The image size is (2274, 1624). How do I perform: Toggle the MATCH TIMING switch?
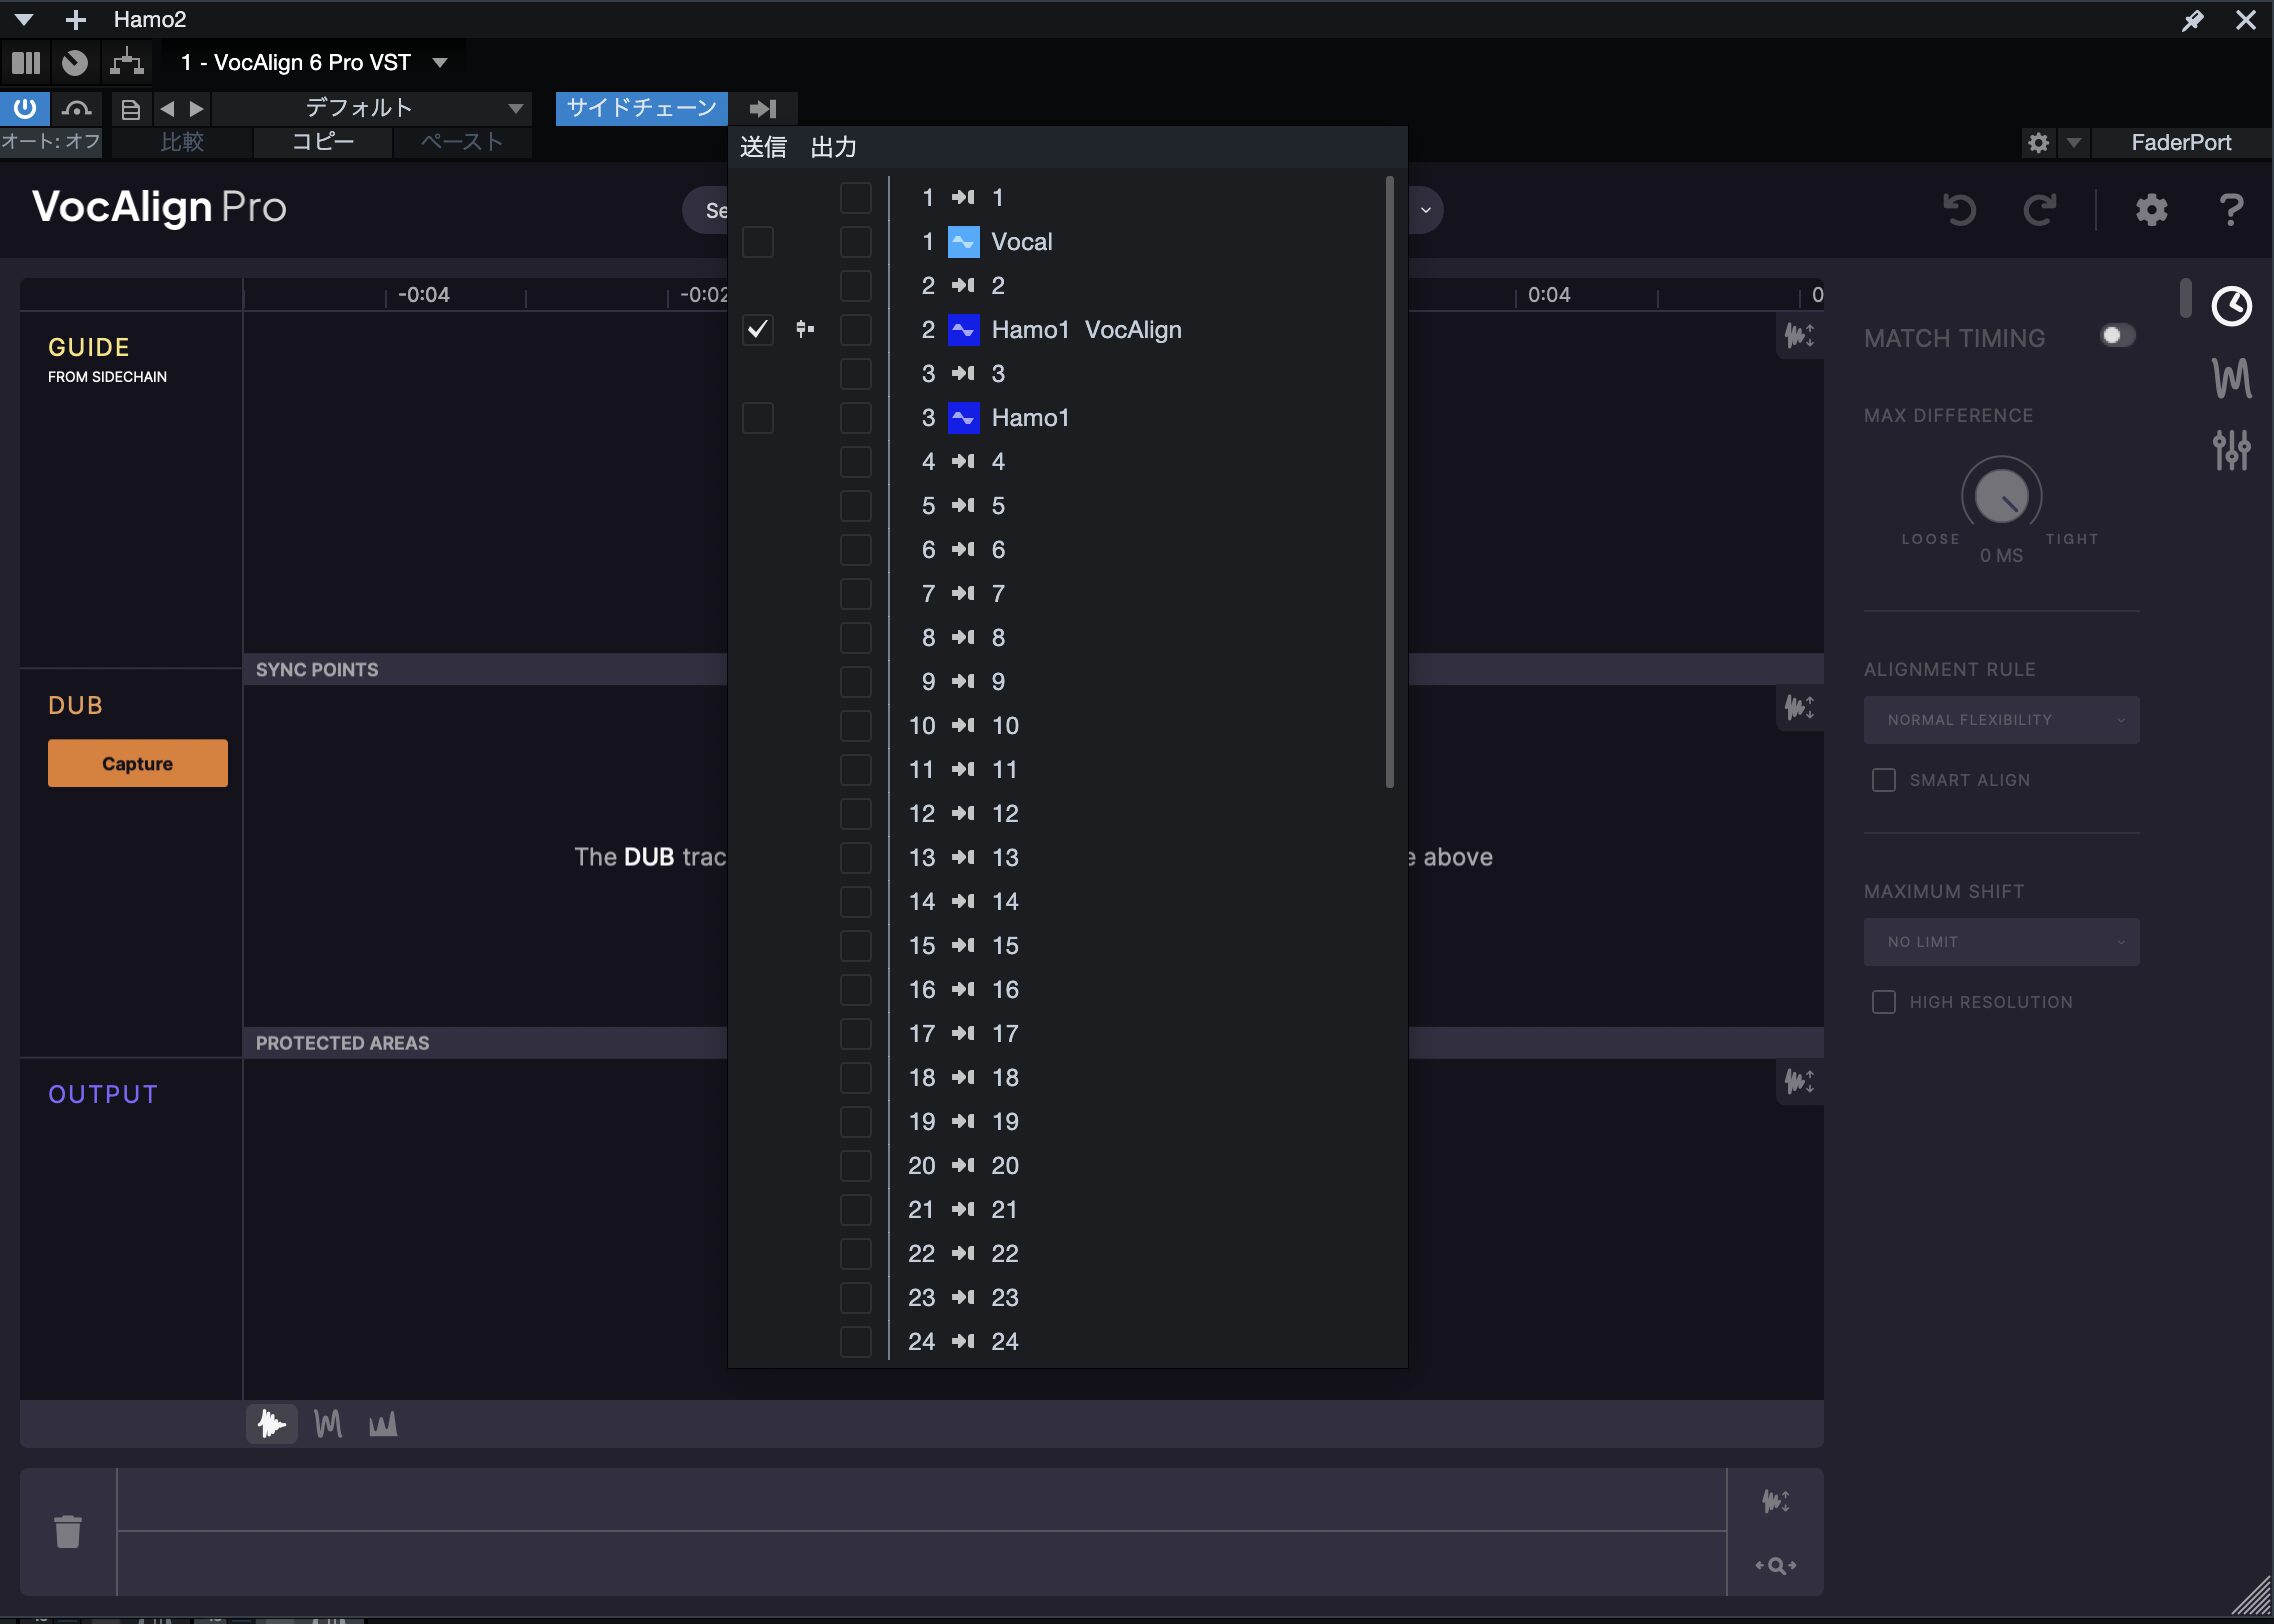[2117, 336]
